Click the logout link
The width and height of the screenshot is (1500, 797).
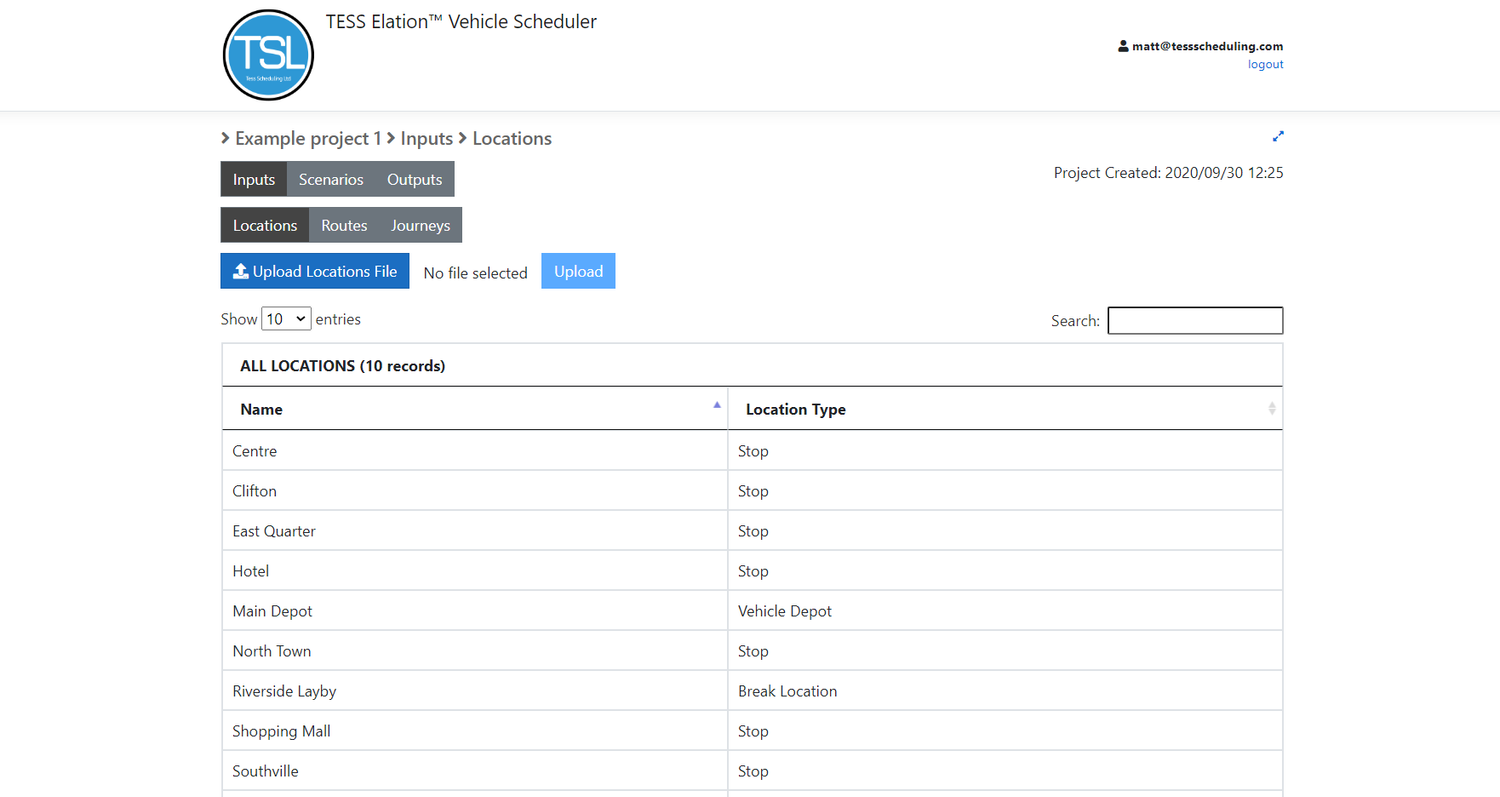[1265, 63]
